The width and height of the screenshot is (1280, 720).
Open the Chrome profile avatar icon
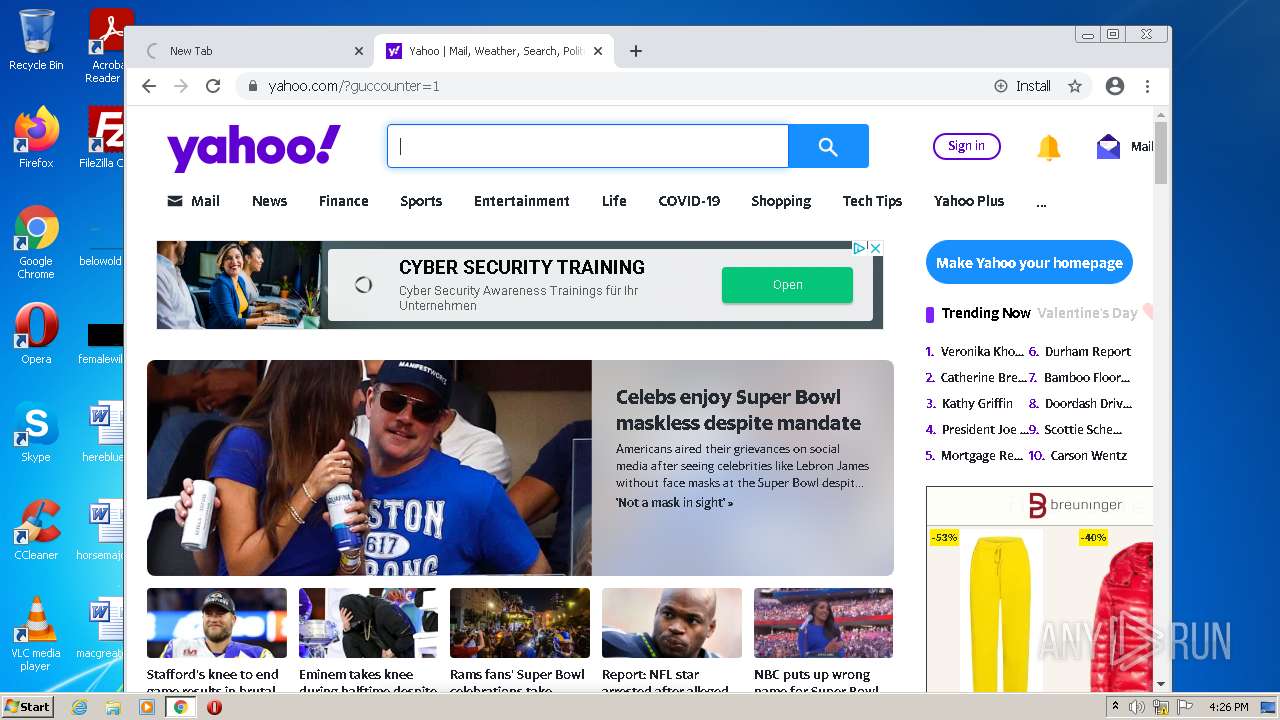tap(1115, 86)
